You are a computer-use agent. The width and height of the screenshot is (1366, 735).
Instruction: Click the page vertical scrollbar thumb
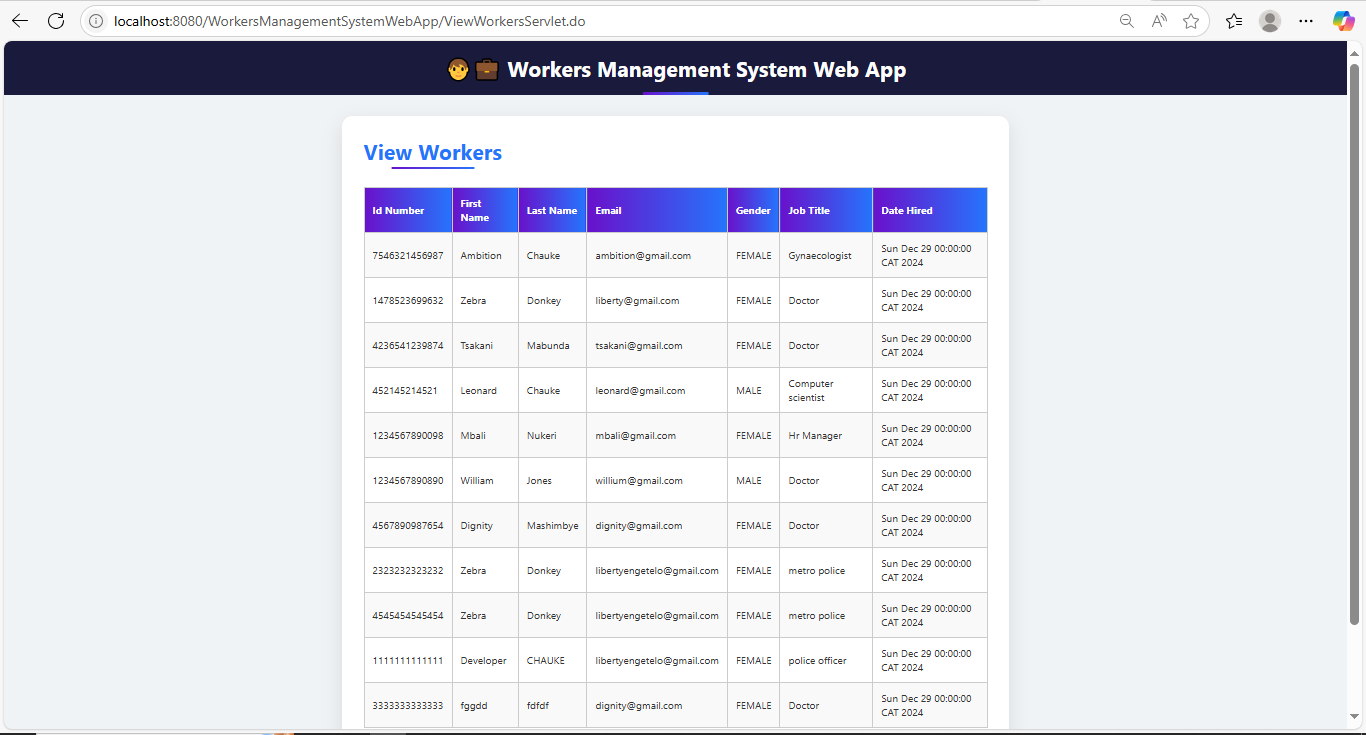[1355, 340]
